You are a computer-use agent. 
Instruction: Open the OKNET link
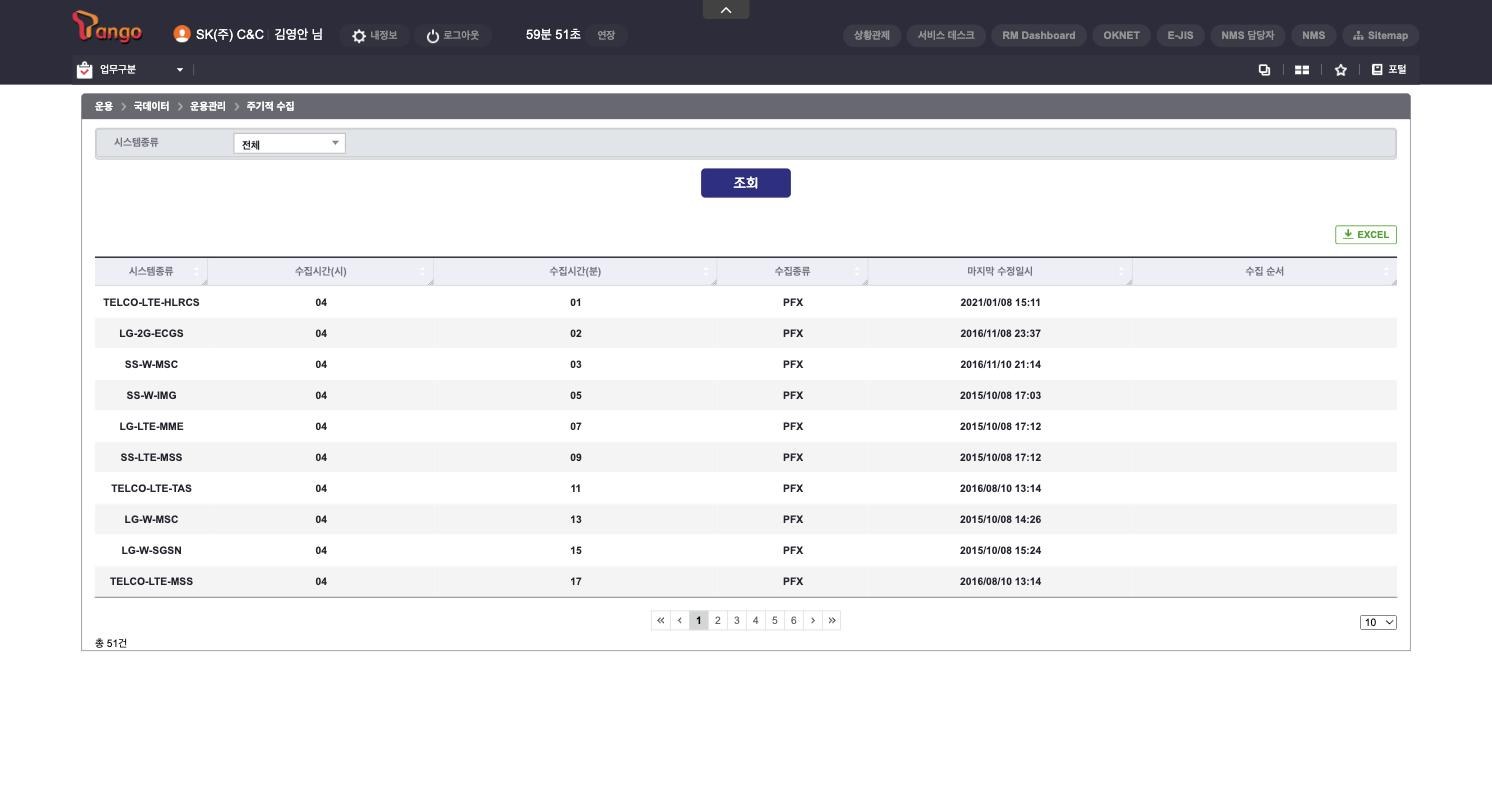pyautogui.click(x=1121, y=35)
